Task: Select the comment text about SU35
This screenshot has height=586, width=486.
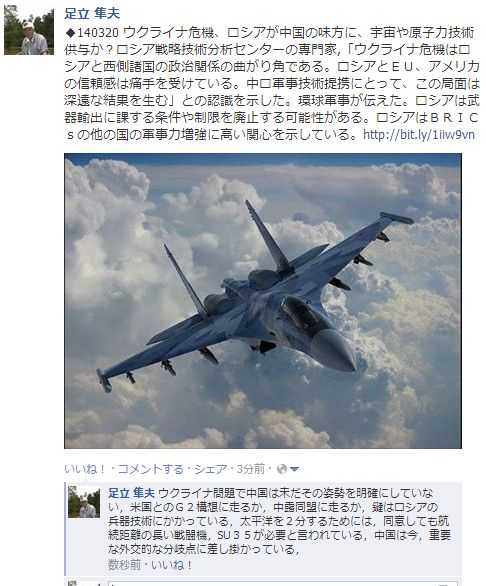Action: pos(279,521)
